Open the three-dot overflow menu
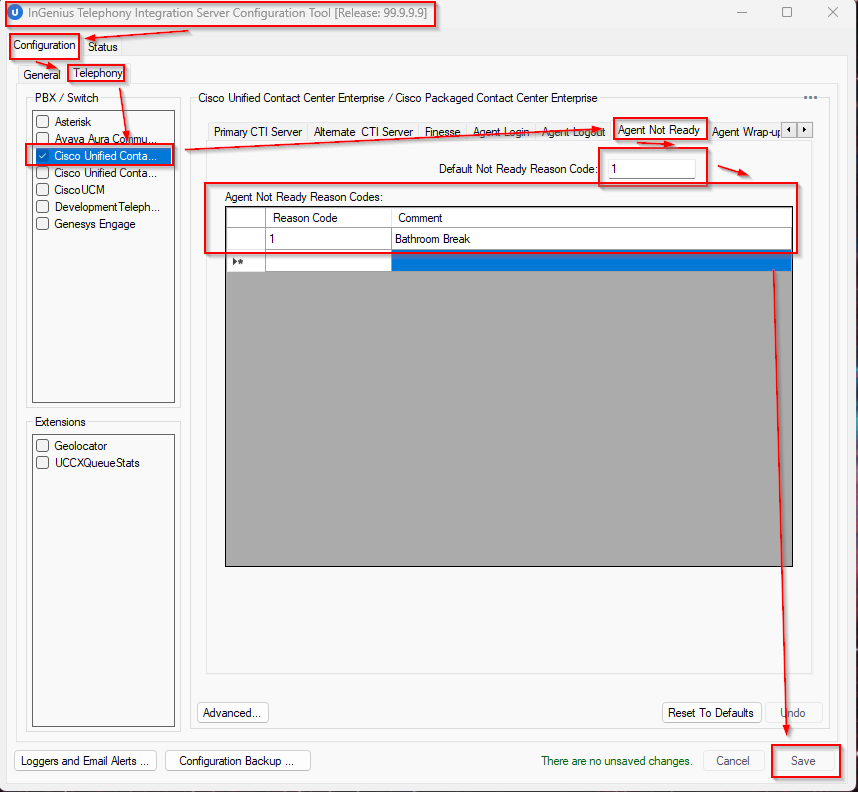The image size is (858, 792). 810,98
